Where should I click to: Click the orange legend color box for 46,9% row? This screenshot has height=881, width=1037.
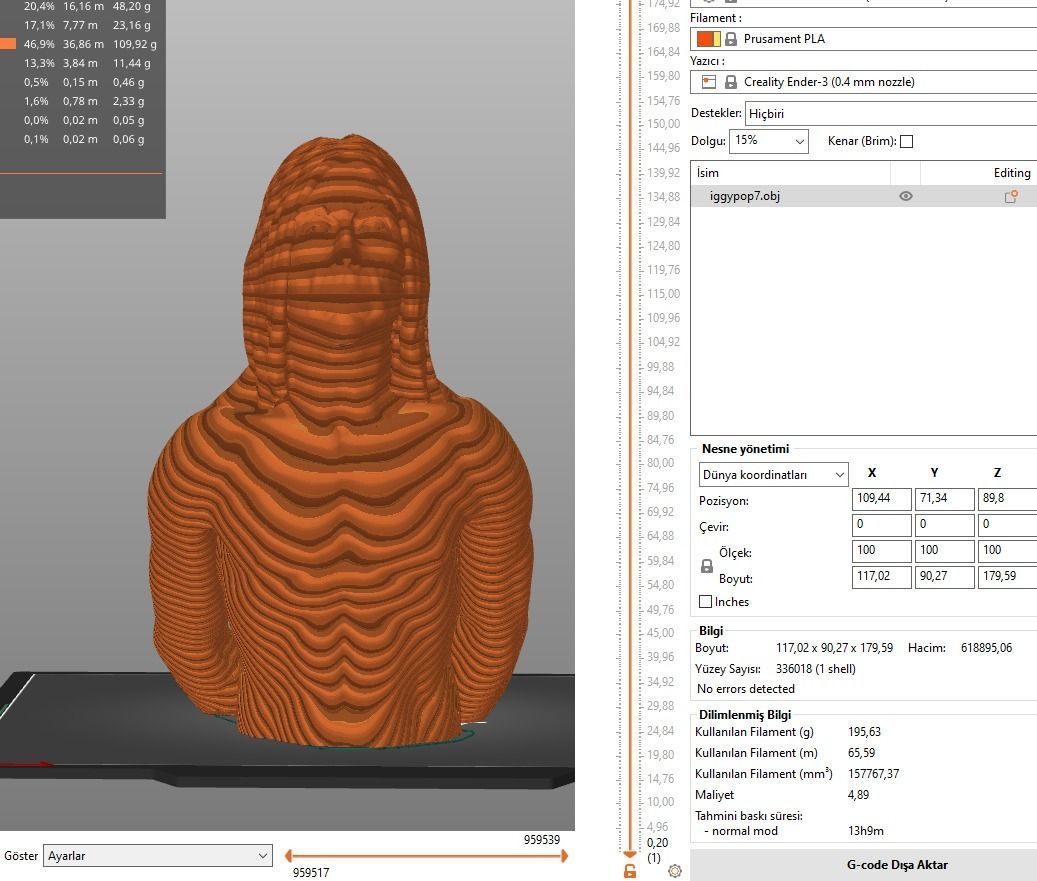coord(7,44)
